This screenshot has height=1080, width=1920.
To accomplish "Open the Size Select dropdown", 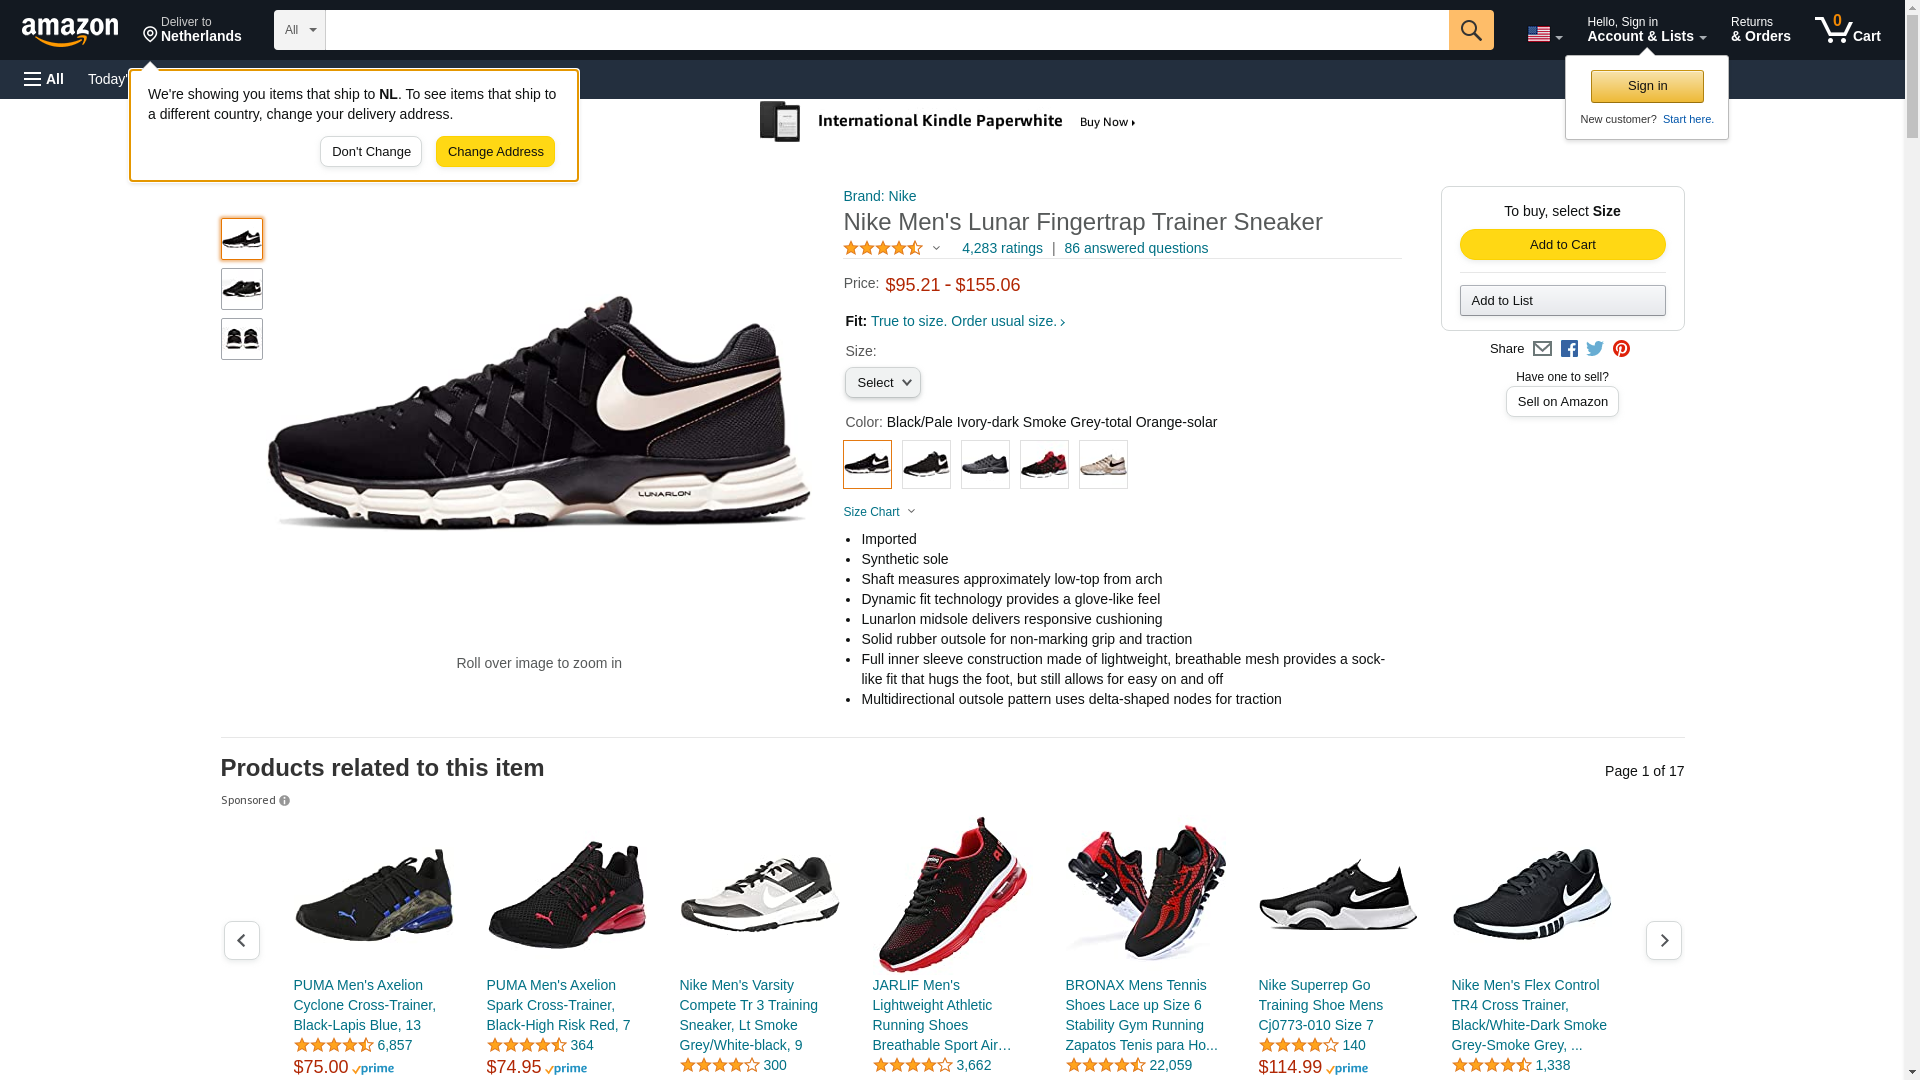I will [x=882, y=383].
